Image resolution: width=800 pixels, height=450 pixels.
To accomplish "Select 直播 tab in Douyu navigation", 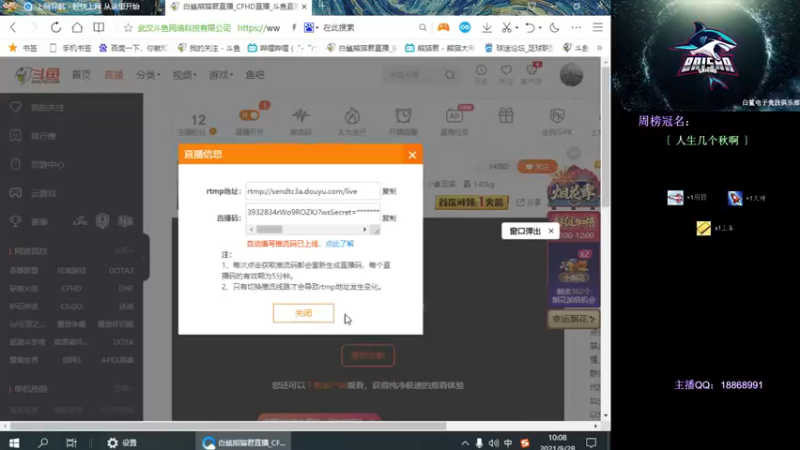I will point(114,75).
